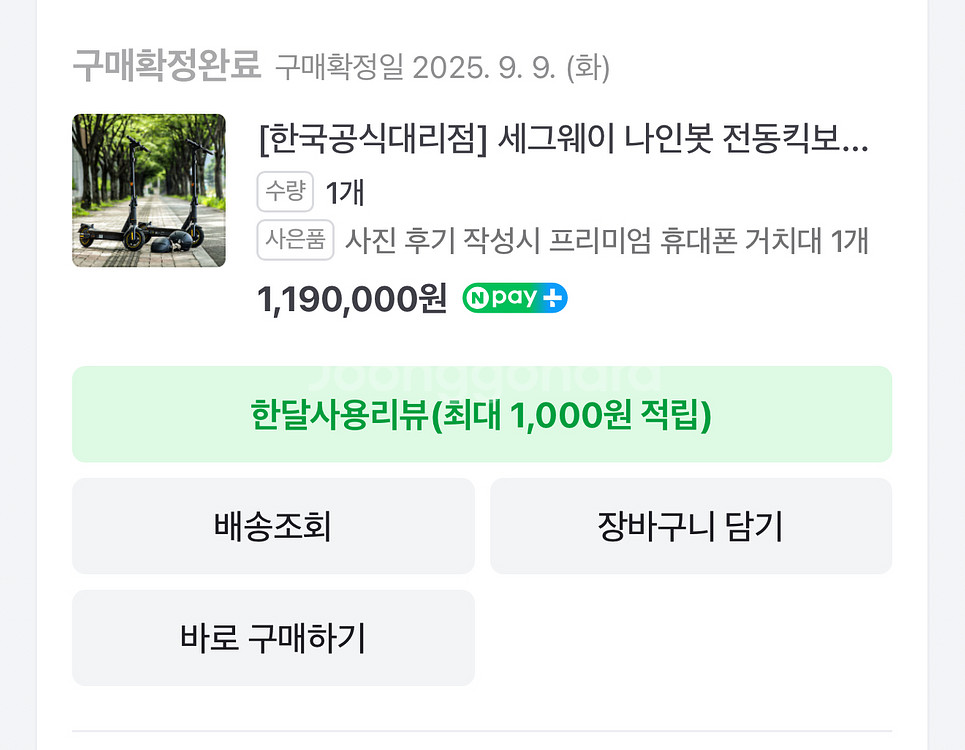Click 장바구니 담기 to add to cart
Viewport: 965px width, 750px height.
tap(690, 526)
